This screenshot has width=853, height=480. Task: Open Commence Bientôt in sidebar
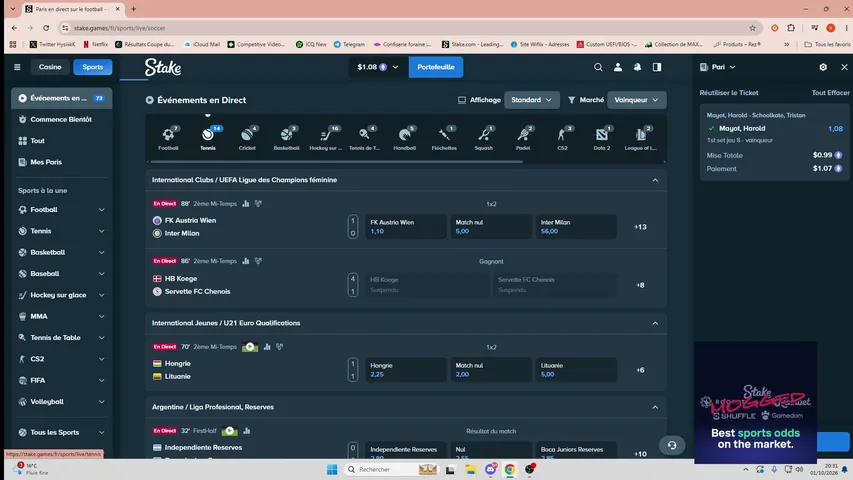coord(61,119)
